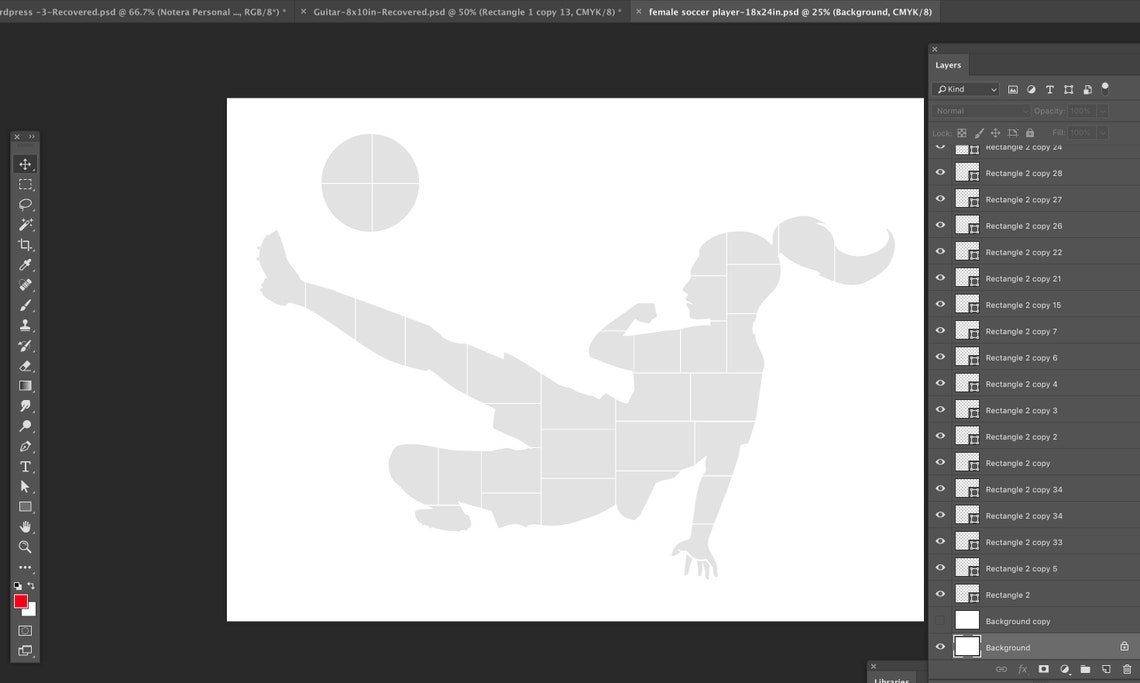Click the Delete layer trash button
Screen dimensions: 1140x683
pos(1127,668)
